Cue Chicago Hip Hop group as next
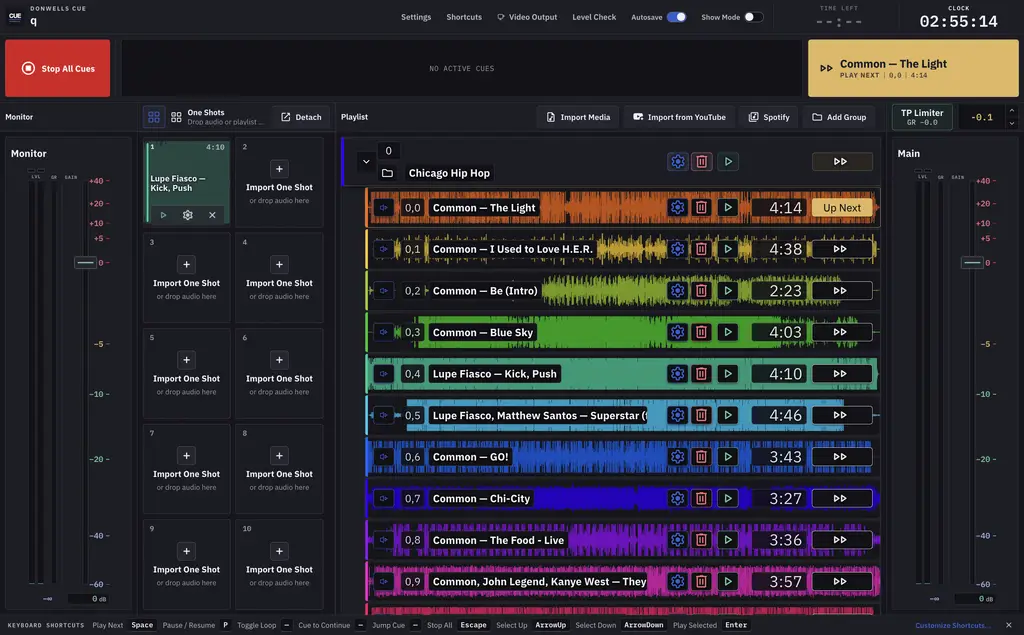The image size is (1024, 635). pyautogui.click(x=842, y=161)
